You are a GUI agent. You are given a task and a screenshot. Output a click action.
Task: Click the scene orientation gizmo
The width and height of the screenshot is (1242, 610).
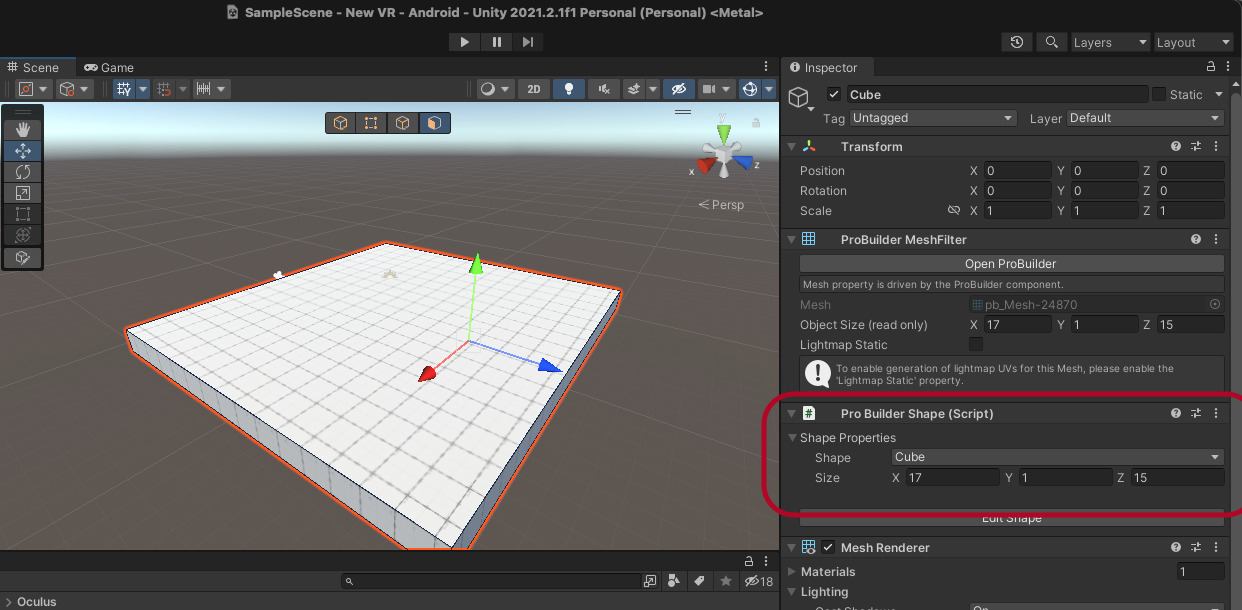[x=723, y=153]
